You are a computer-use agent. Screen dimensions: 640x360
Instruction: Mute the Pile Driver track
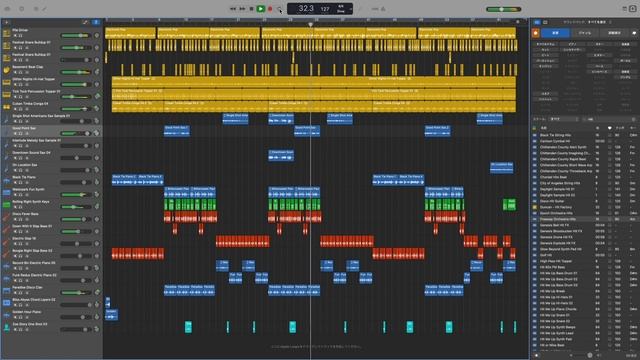coord(15,36)
